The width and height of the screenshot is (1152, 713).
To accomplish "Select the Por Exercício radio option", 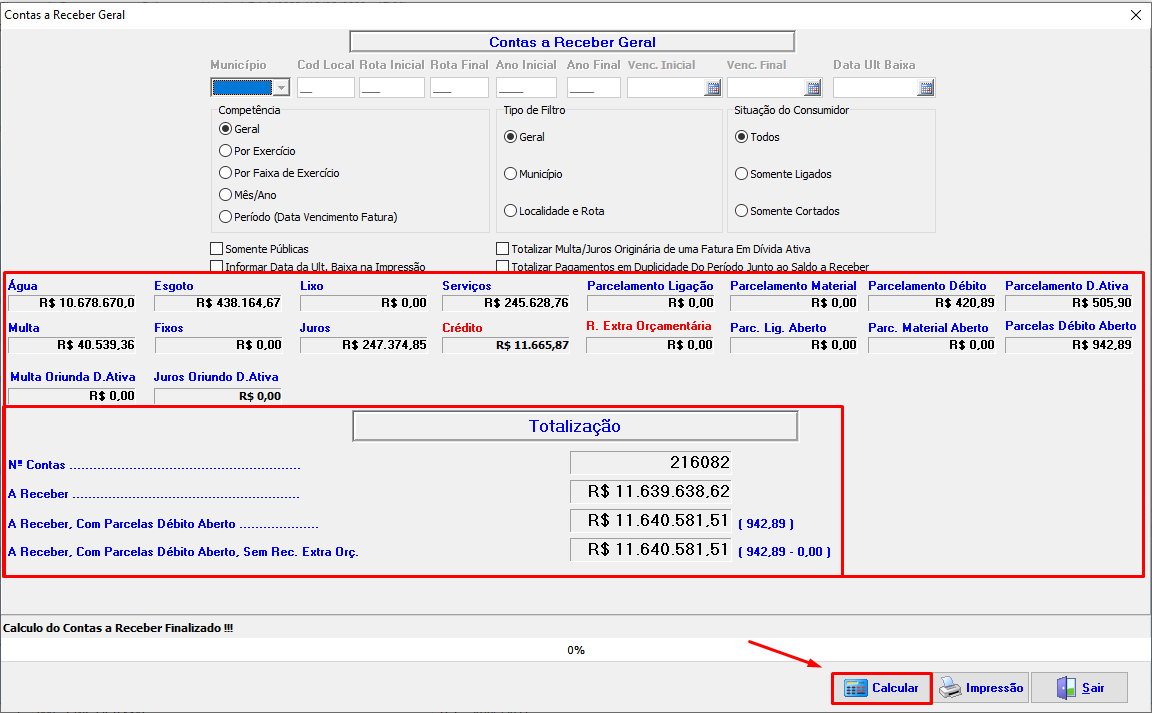I will coord(226,151).
